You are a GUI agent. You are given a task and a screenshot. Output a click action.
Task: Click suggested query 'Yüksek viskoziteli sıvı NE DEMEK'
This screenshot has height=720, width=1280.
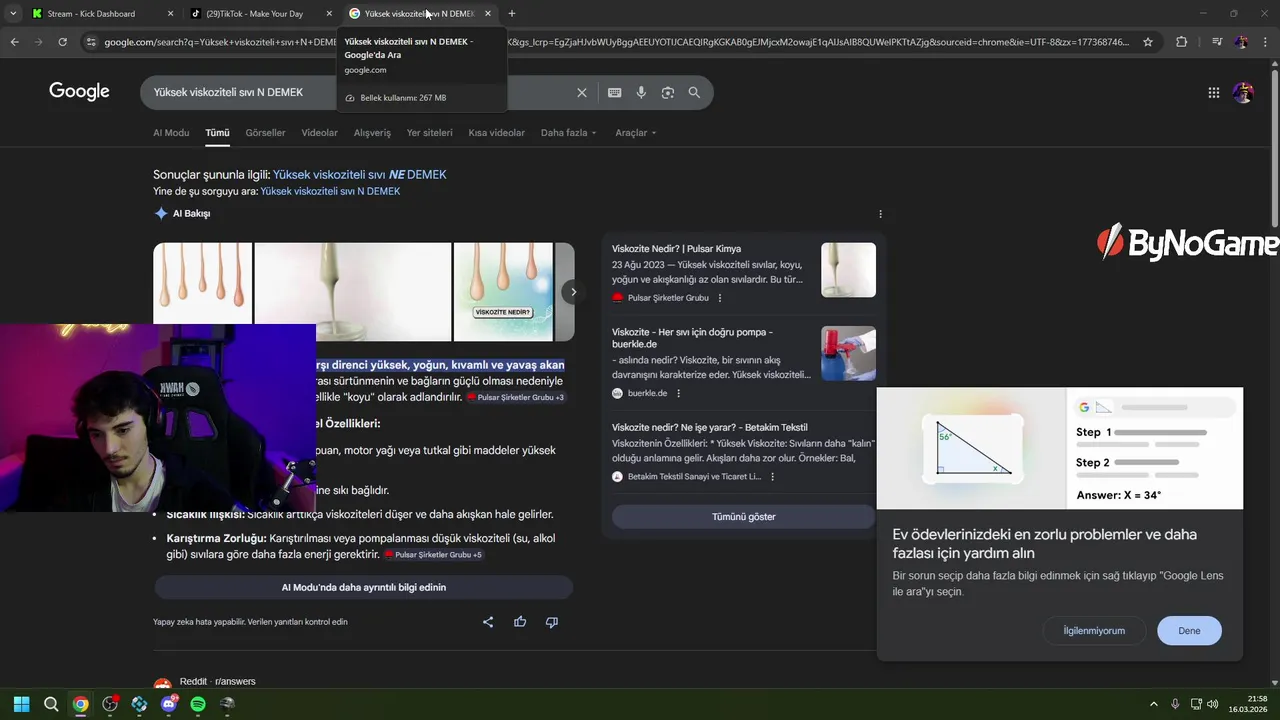point(360,175)
